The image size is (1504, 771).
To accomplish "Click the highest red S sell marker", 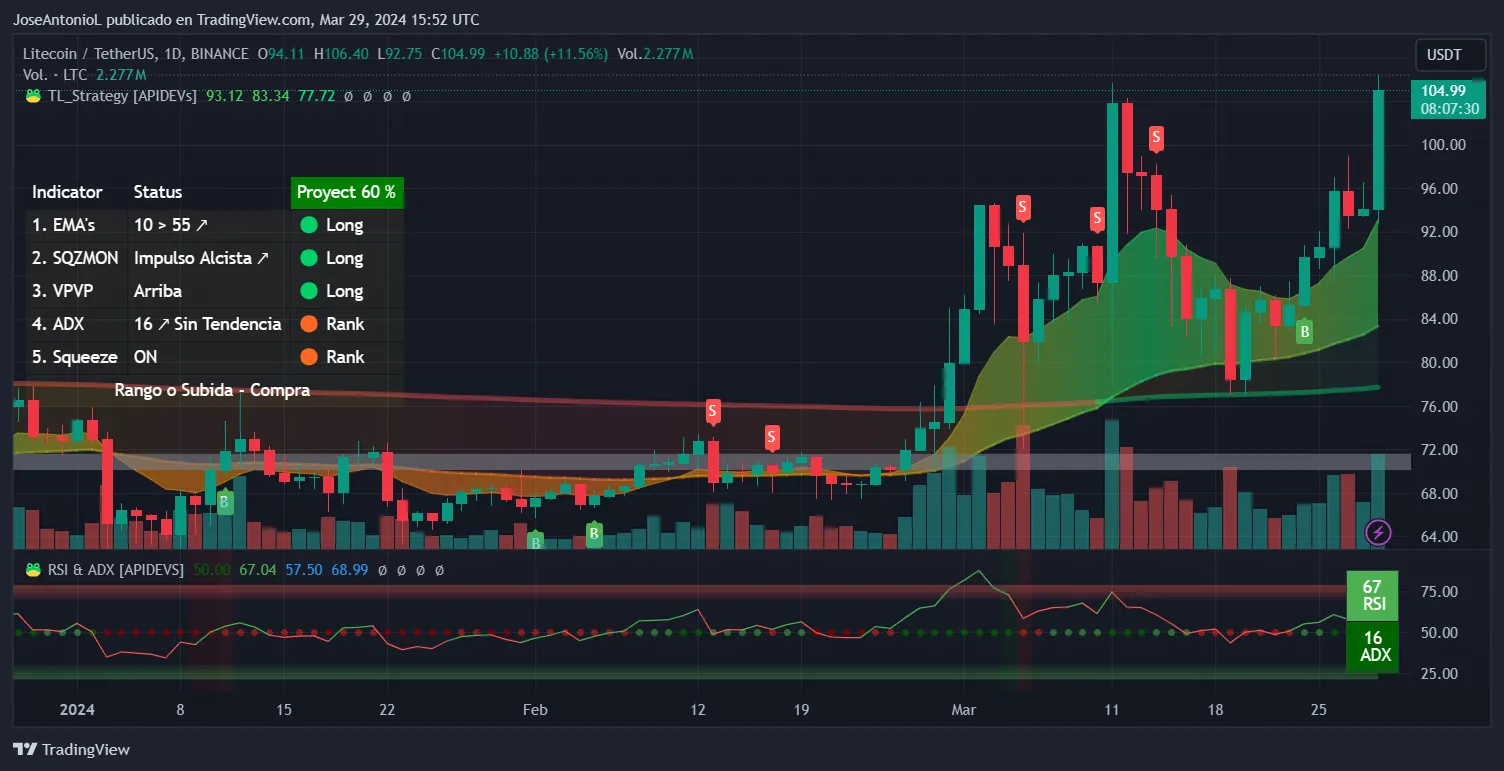I will (x=1156, y=137).
